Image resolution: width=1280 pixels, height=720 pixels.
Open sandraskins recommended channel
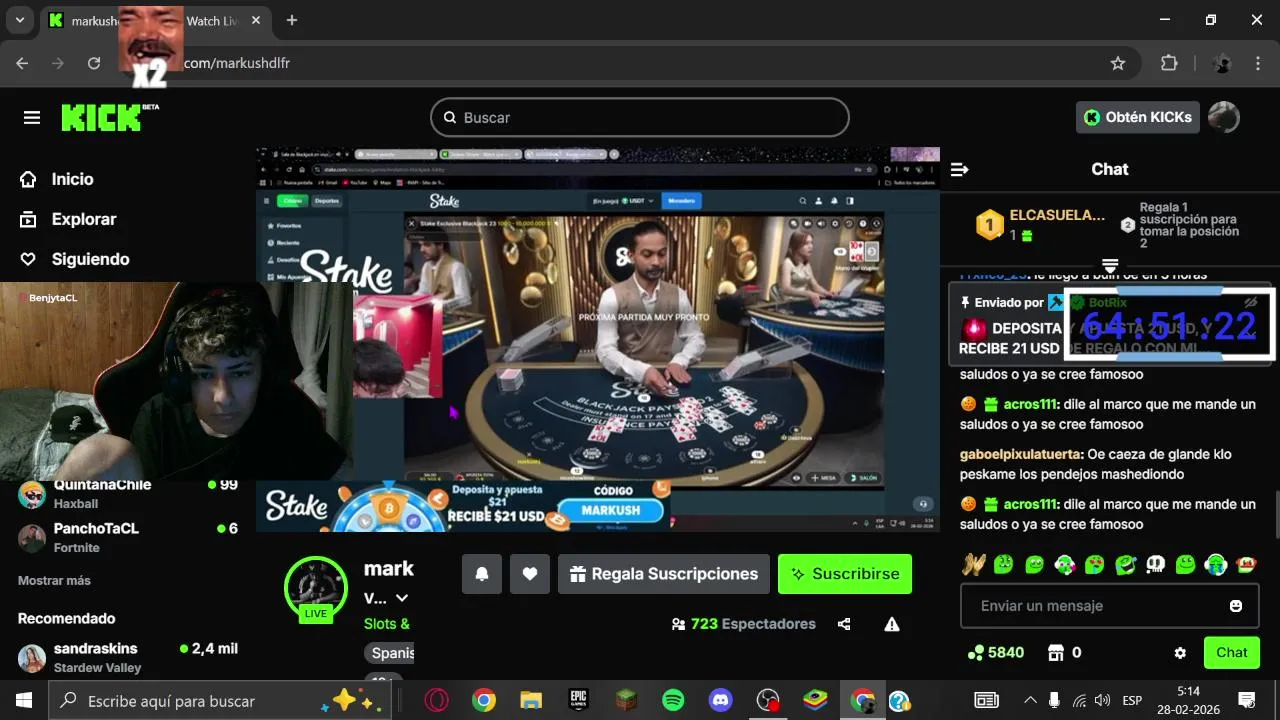click(x=128, y=657)
